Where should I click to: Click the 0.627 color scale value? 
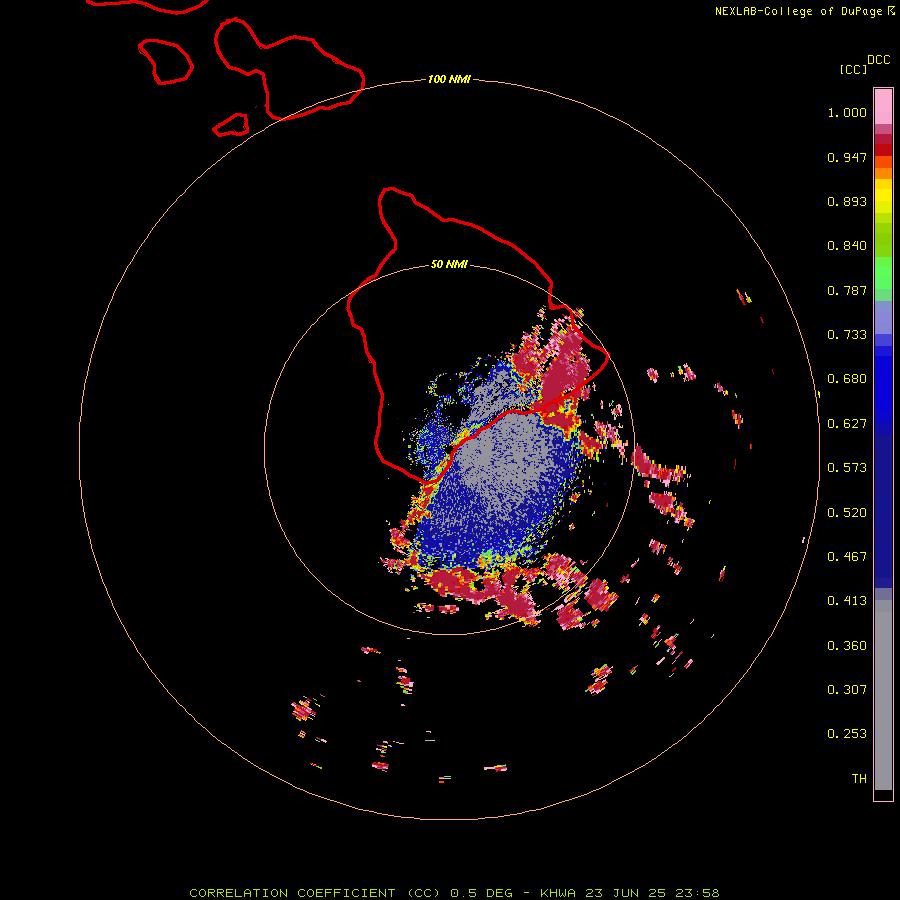(847, 424)
